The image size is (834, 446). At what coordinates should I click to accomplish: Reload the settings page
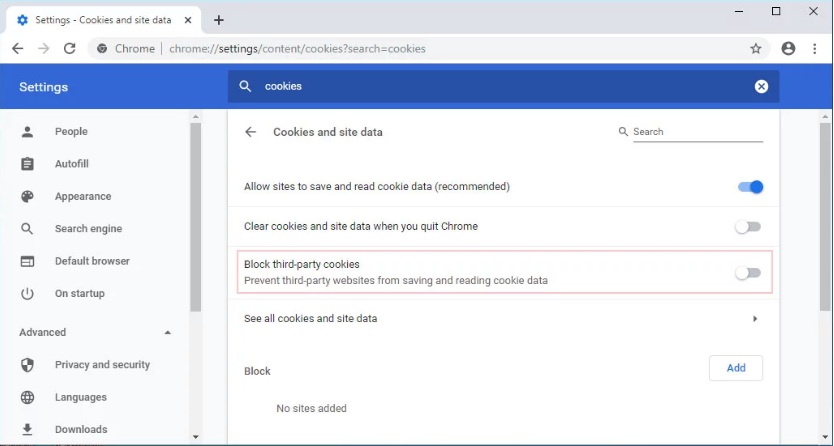70,48
